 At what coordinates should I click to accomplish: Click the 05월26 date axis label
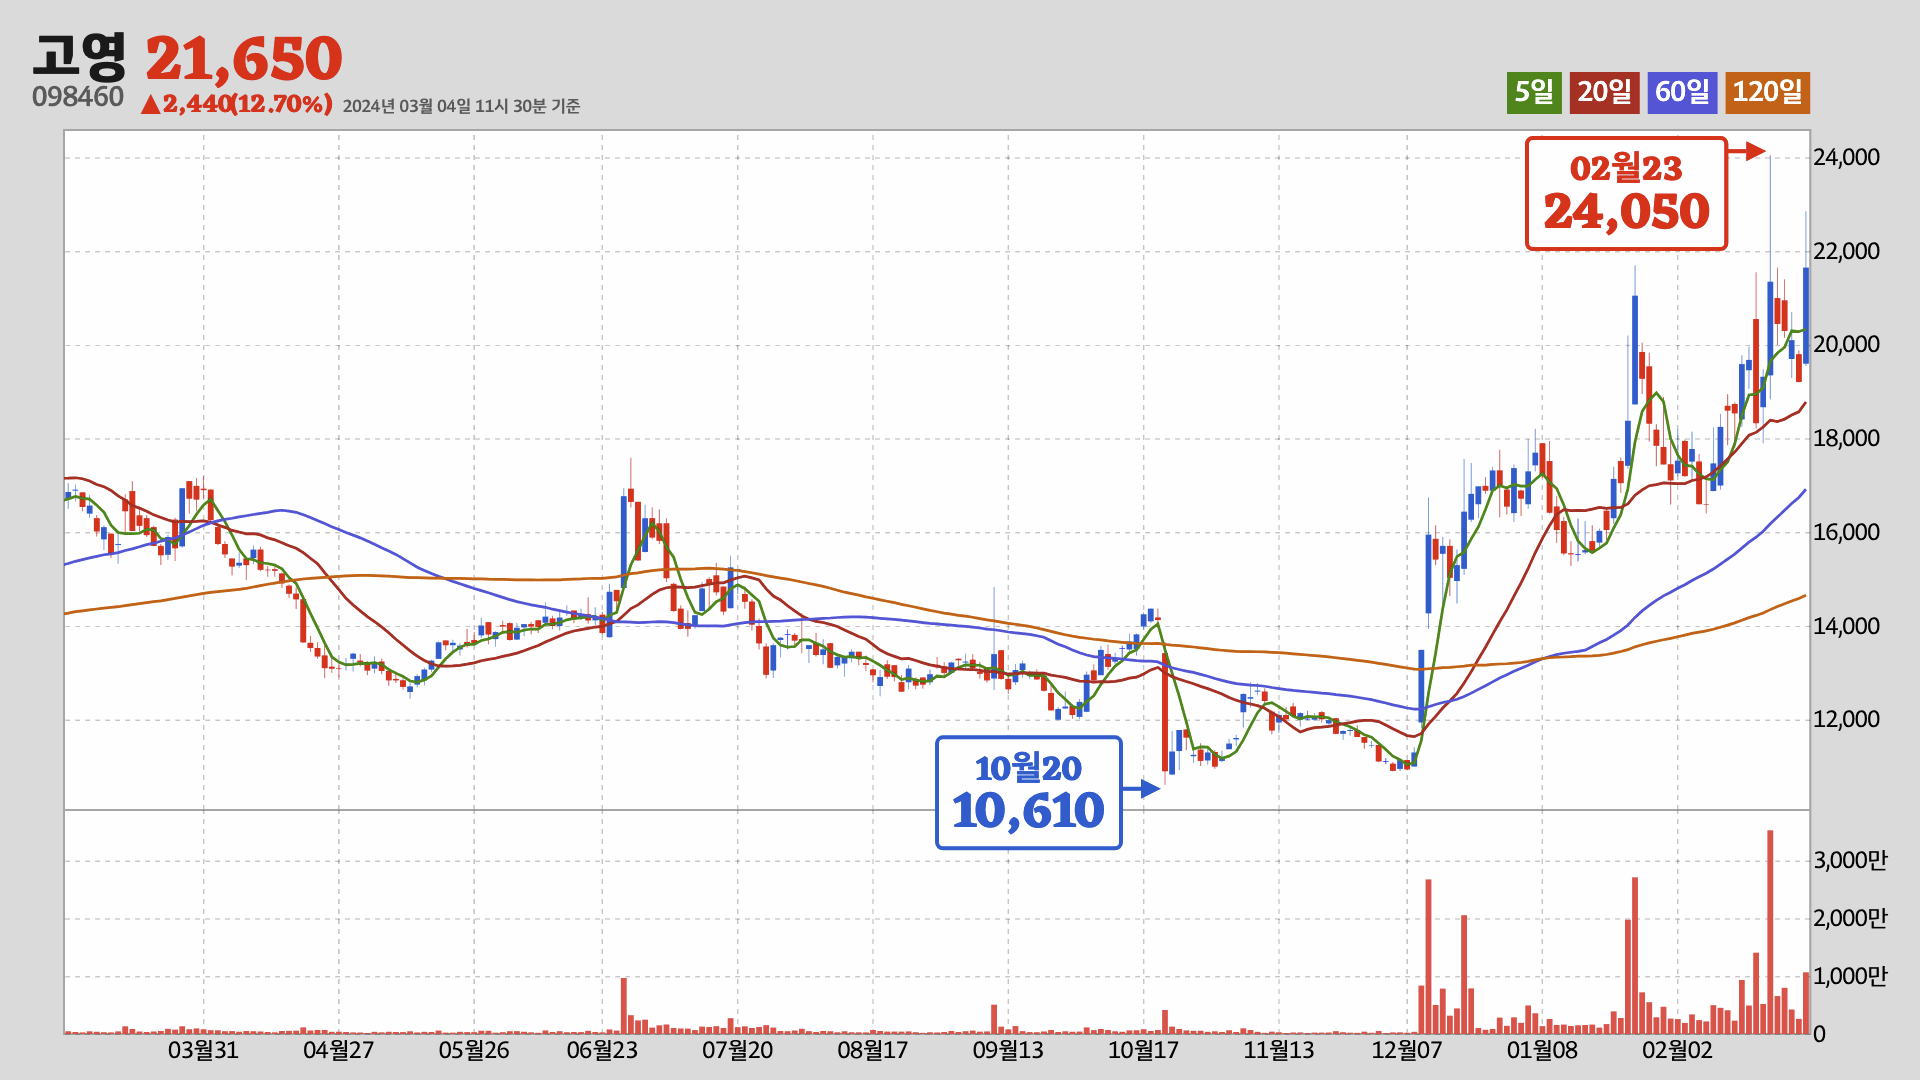coord(474,1050)
